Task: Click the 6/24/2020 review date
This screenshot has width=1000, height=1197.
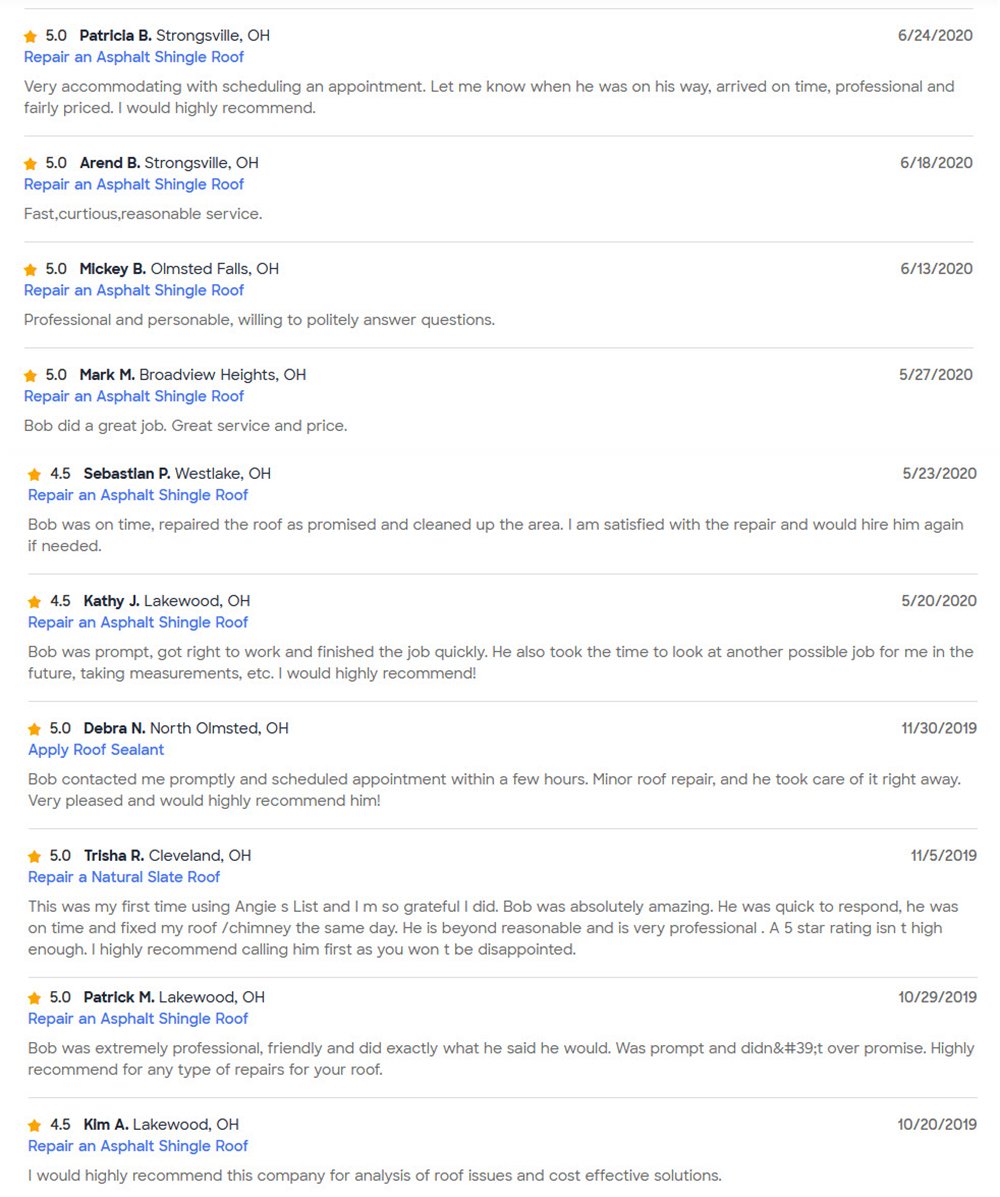Action: 935,36
